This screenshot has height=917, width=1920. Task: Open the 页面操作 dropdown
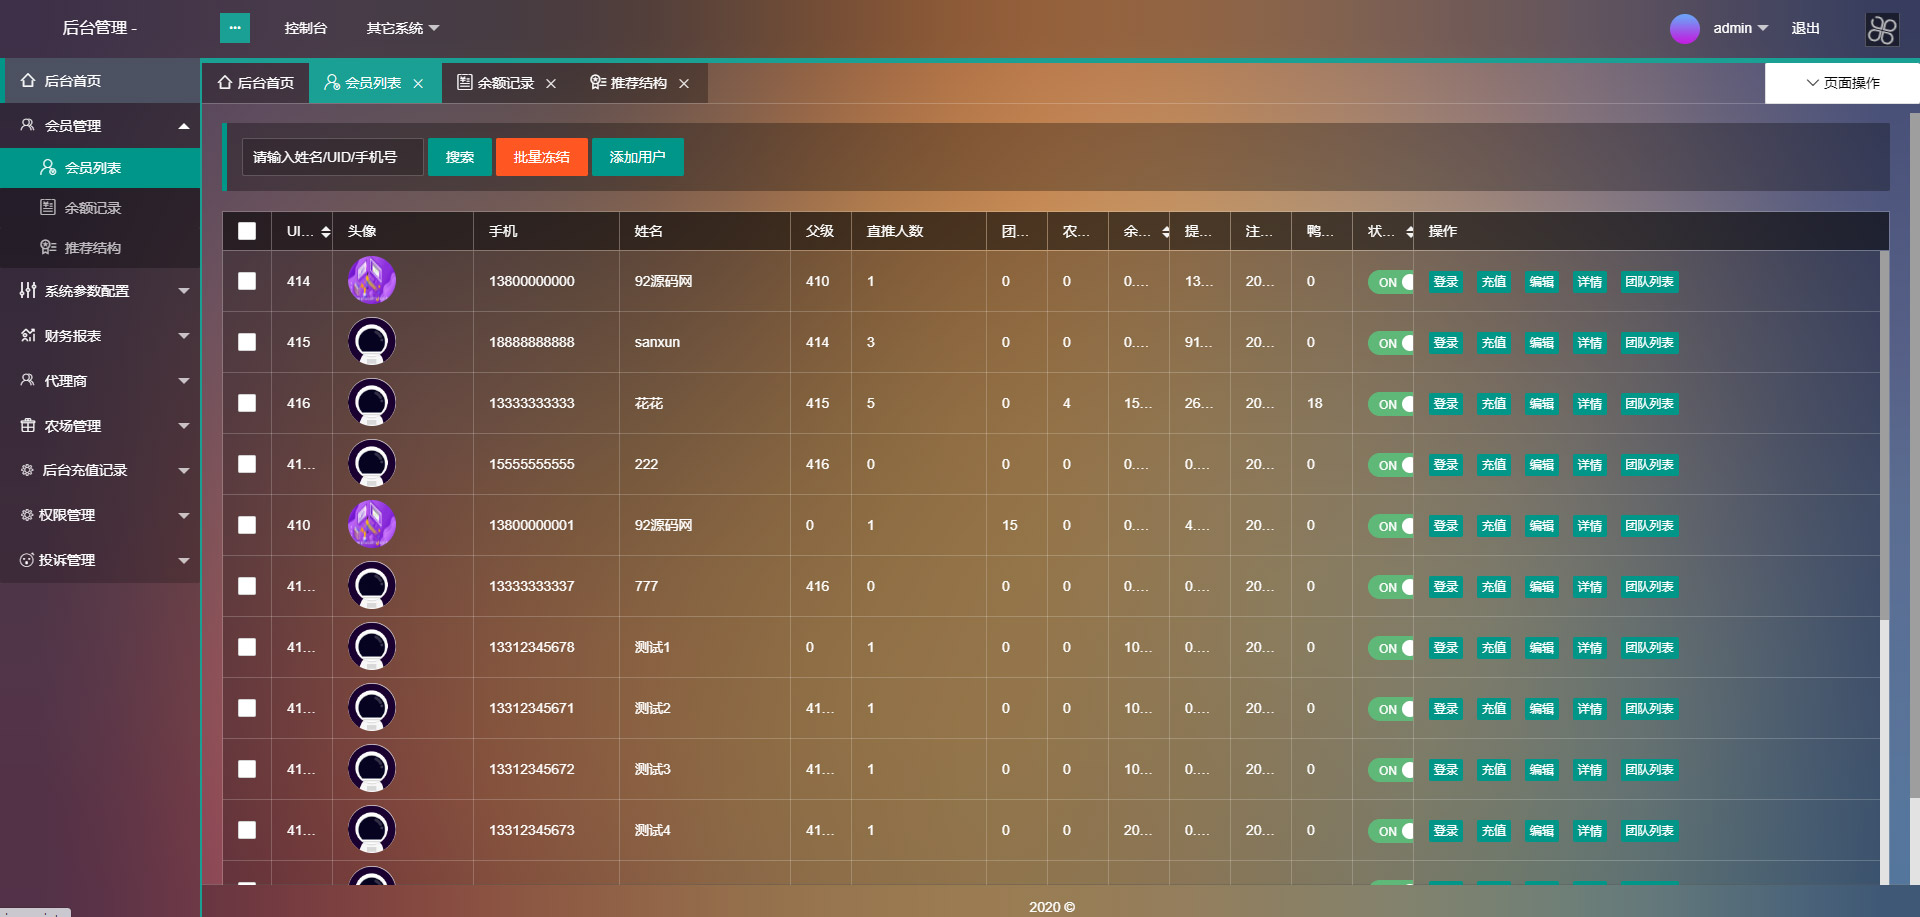pyautogui.click(x=1842, y=83)
